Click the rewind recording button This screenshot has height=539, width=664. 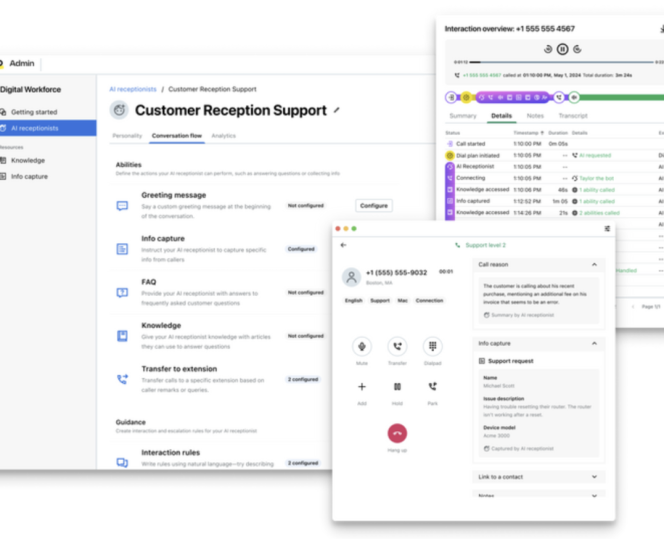click(x=548, y=49)
